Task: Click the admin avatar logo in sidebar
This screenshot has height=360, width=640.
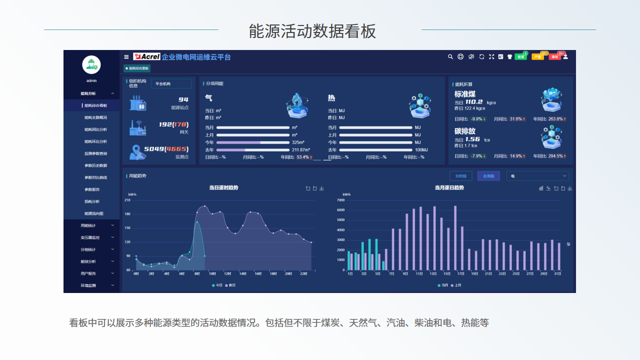Action: coord(91,64)
